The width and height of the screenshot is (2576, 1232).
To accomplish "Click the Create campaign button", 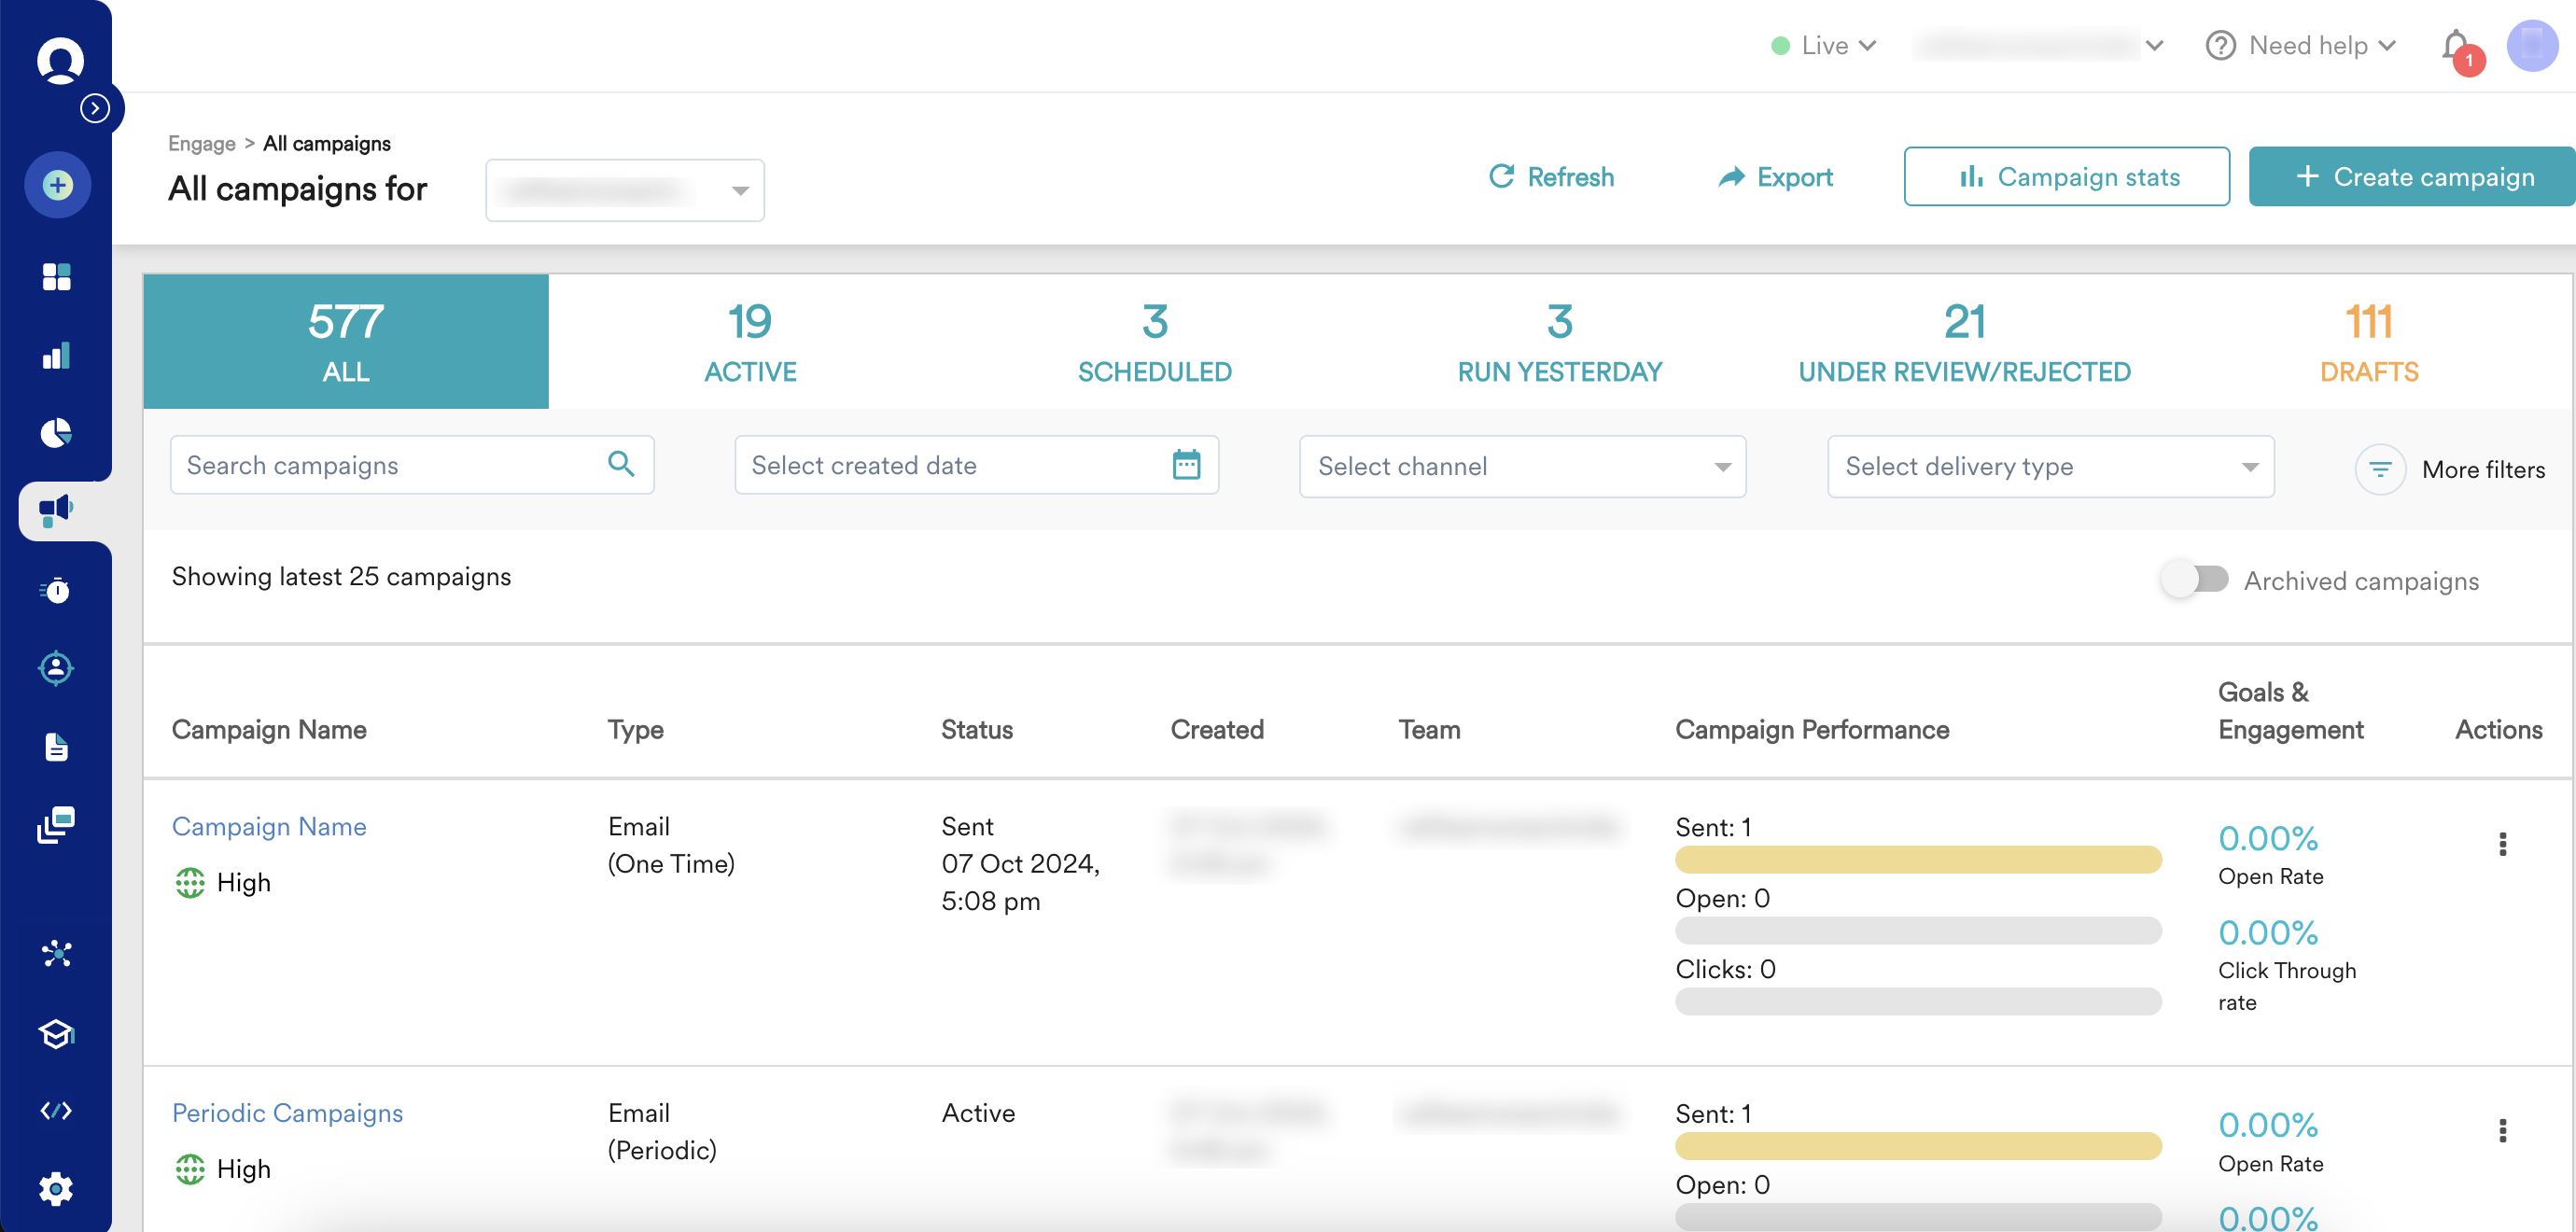I will click(2412, 177).
